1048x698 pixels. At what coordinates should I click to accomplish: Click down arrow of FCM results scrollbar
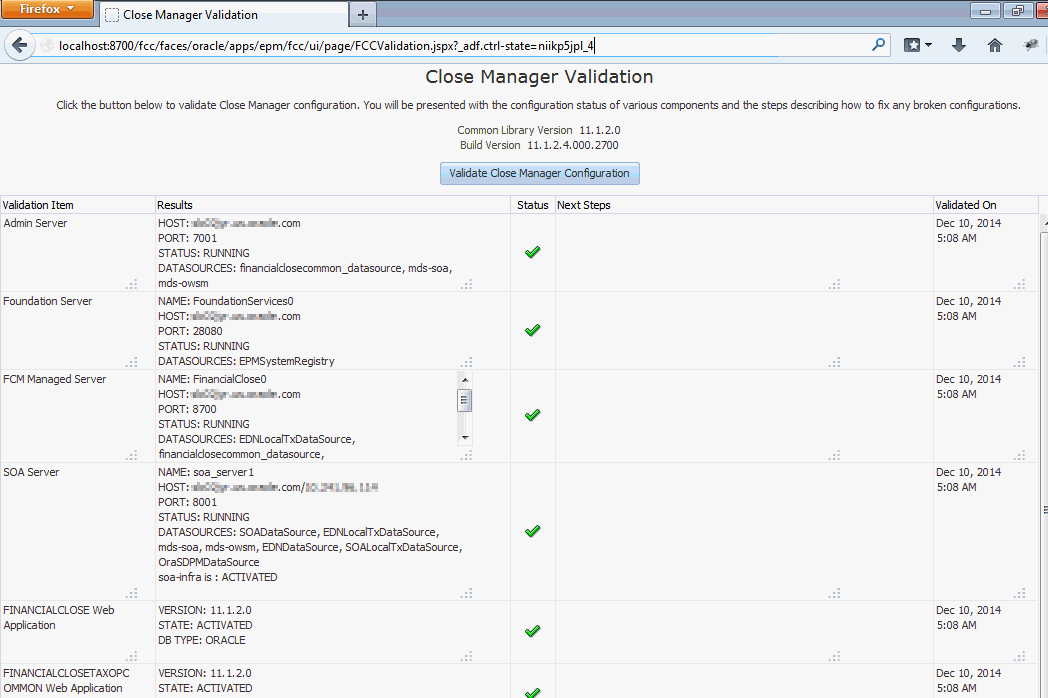(x=465, y=438)
